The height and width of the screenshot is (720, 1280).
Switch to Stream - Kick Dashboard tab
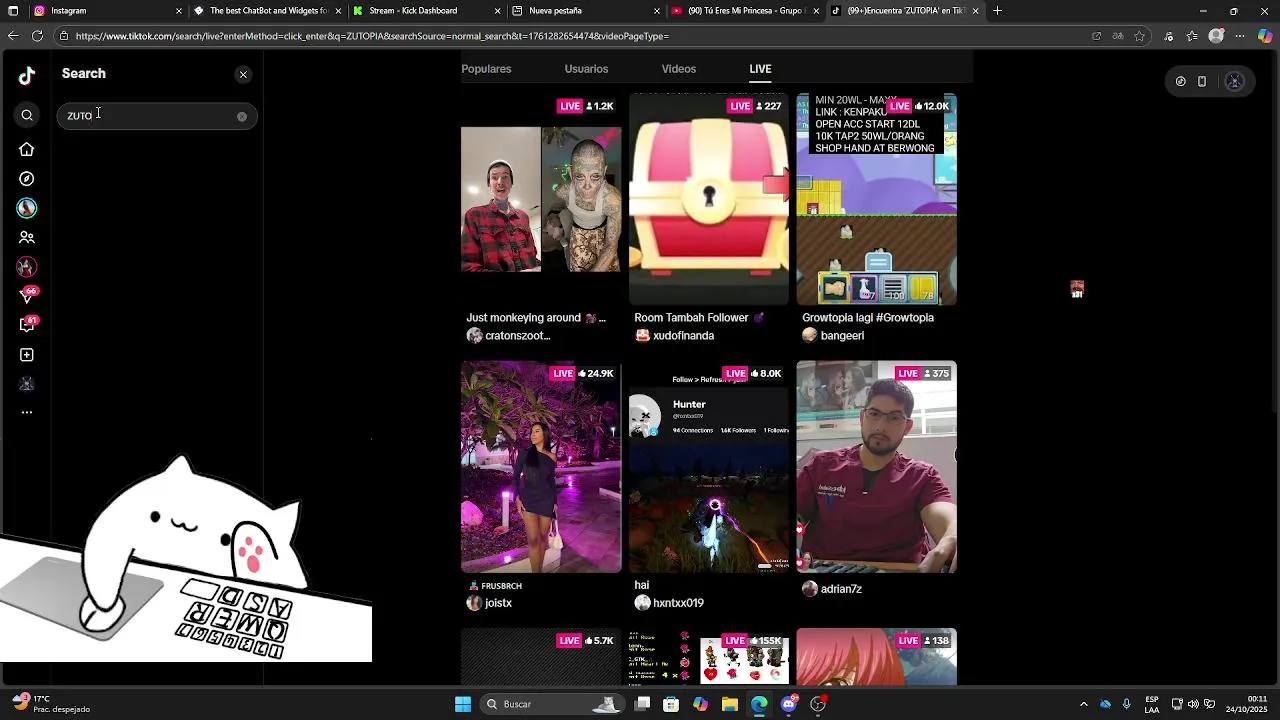coord(427,11)
